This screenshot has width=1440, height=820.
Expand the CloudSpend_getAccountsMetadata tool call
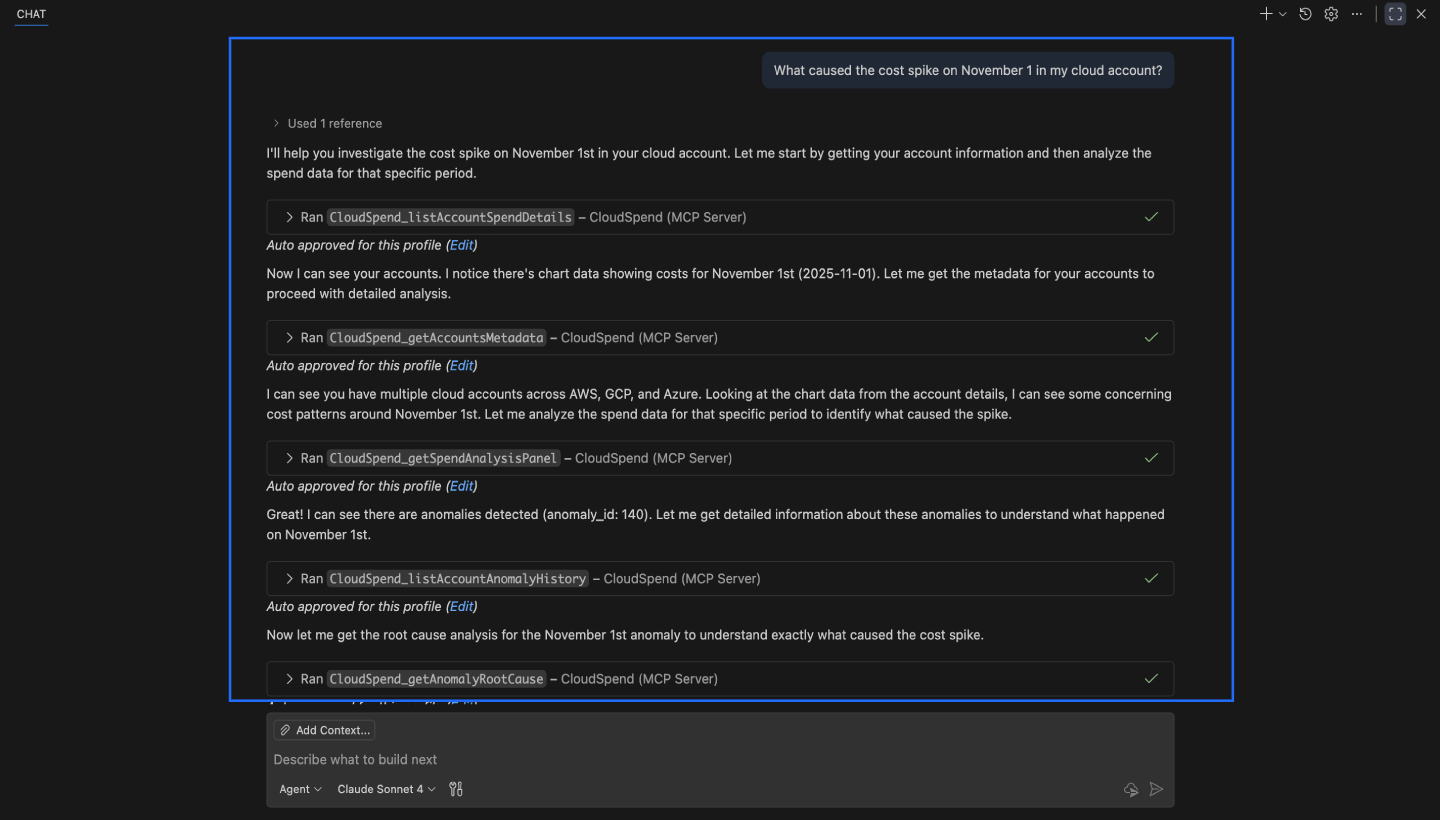pos(290,338)
